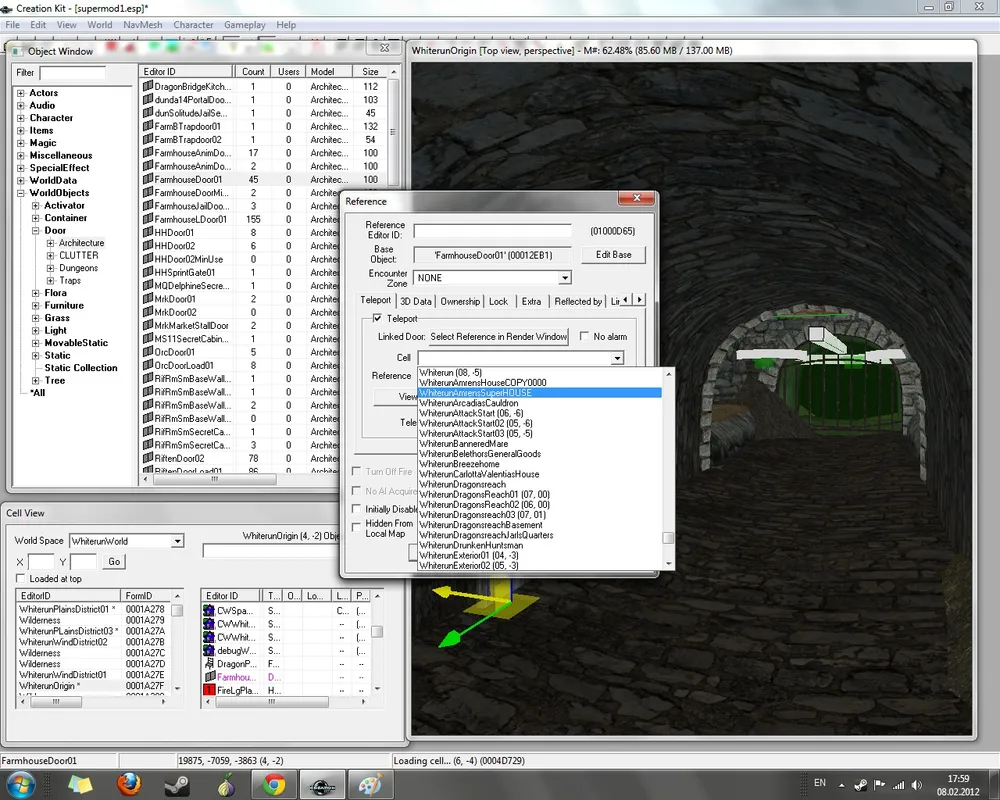Expand the Actors tree category

[21, 93]
